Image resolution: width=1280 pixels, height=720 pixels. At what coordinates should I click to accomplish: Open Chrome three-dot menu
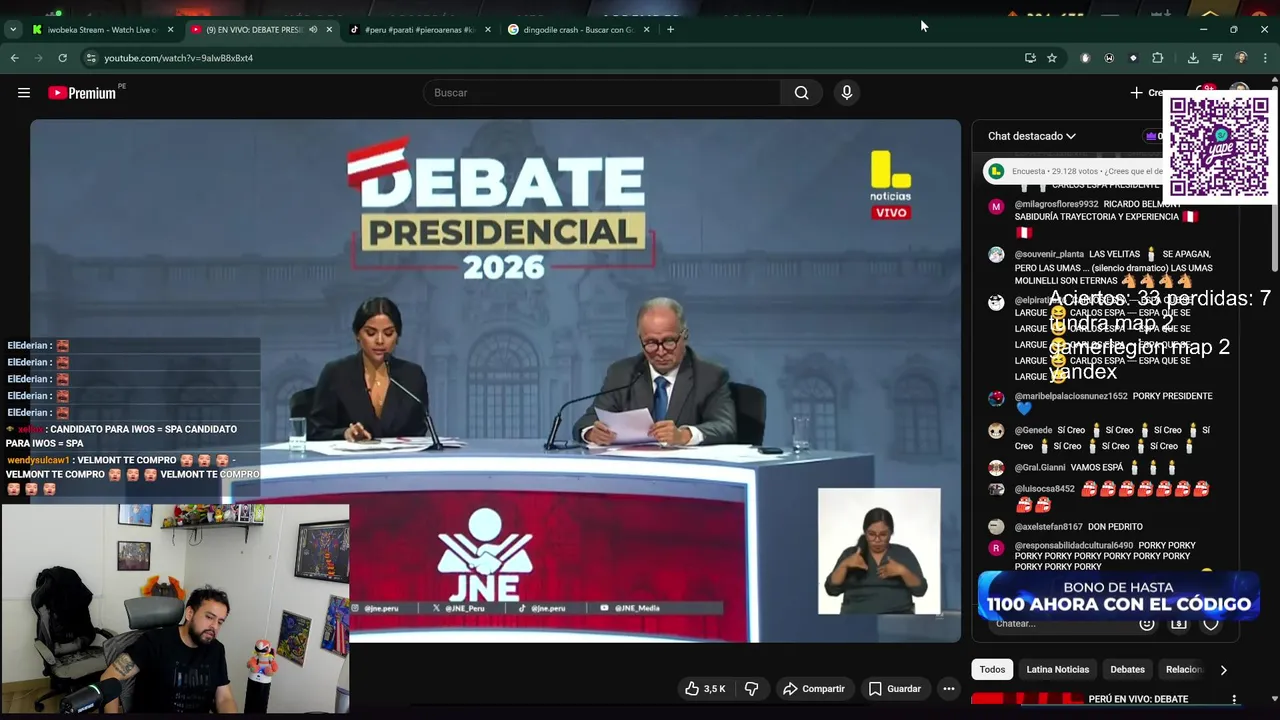1265,58
